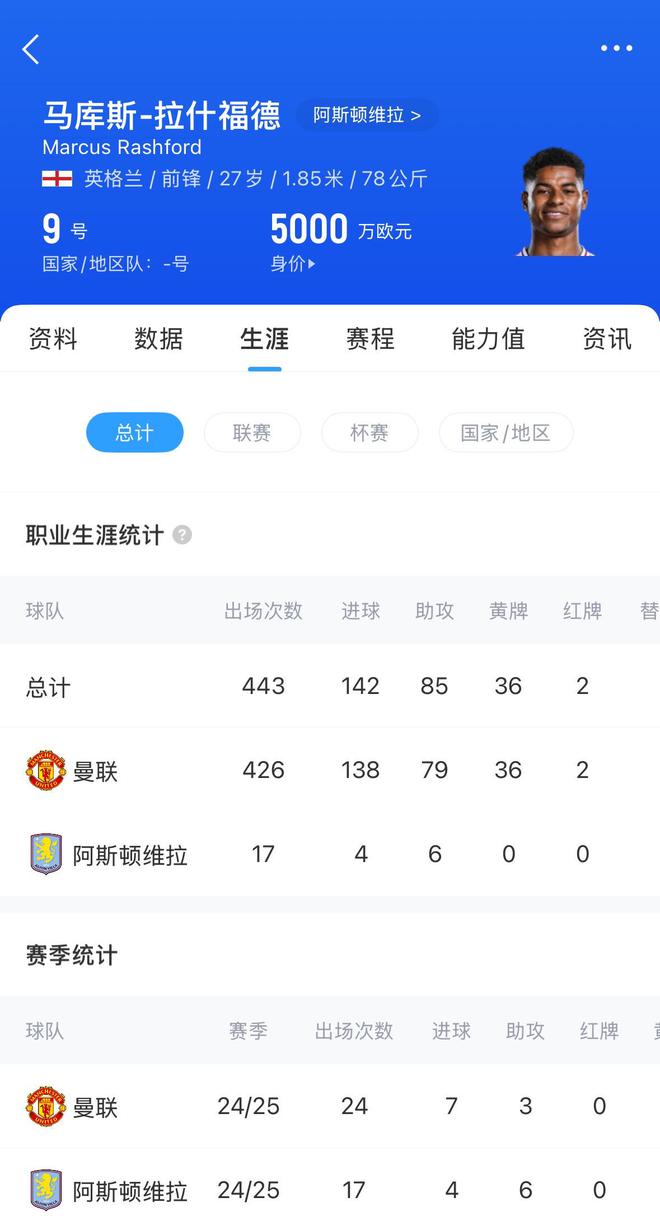The width and height of the screenshot is (660, 1230).
Task: Switch to the 赛程 tab
Action: click(370, 339)
